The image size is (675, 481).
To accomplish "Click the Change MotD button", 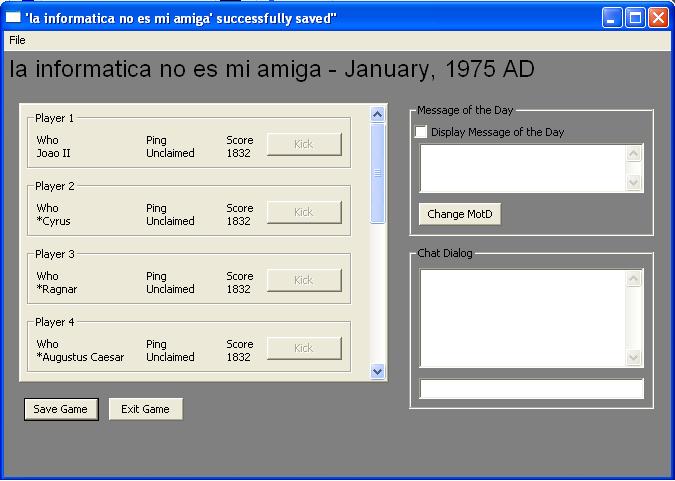I will click(x=459, y=214).
